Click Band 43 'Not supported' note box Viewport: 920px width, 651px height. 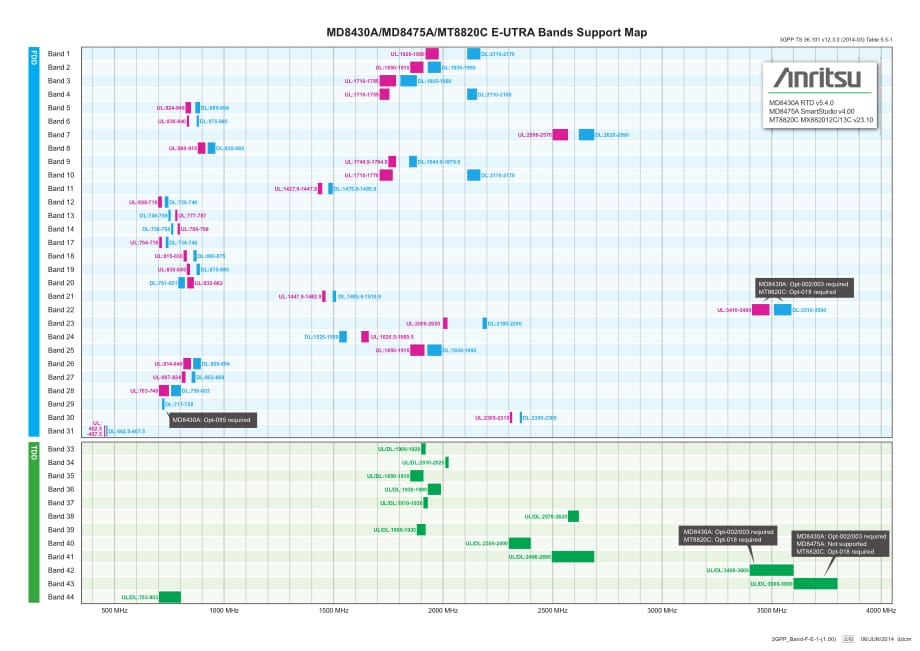[841, 544]
